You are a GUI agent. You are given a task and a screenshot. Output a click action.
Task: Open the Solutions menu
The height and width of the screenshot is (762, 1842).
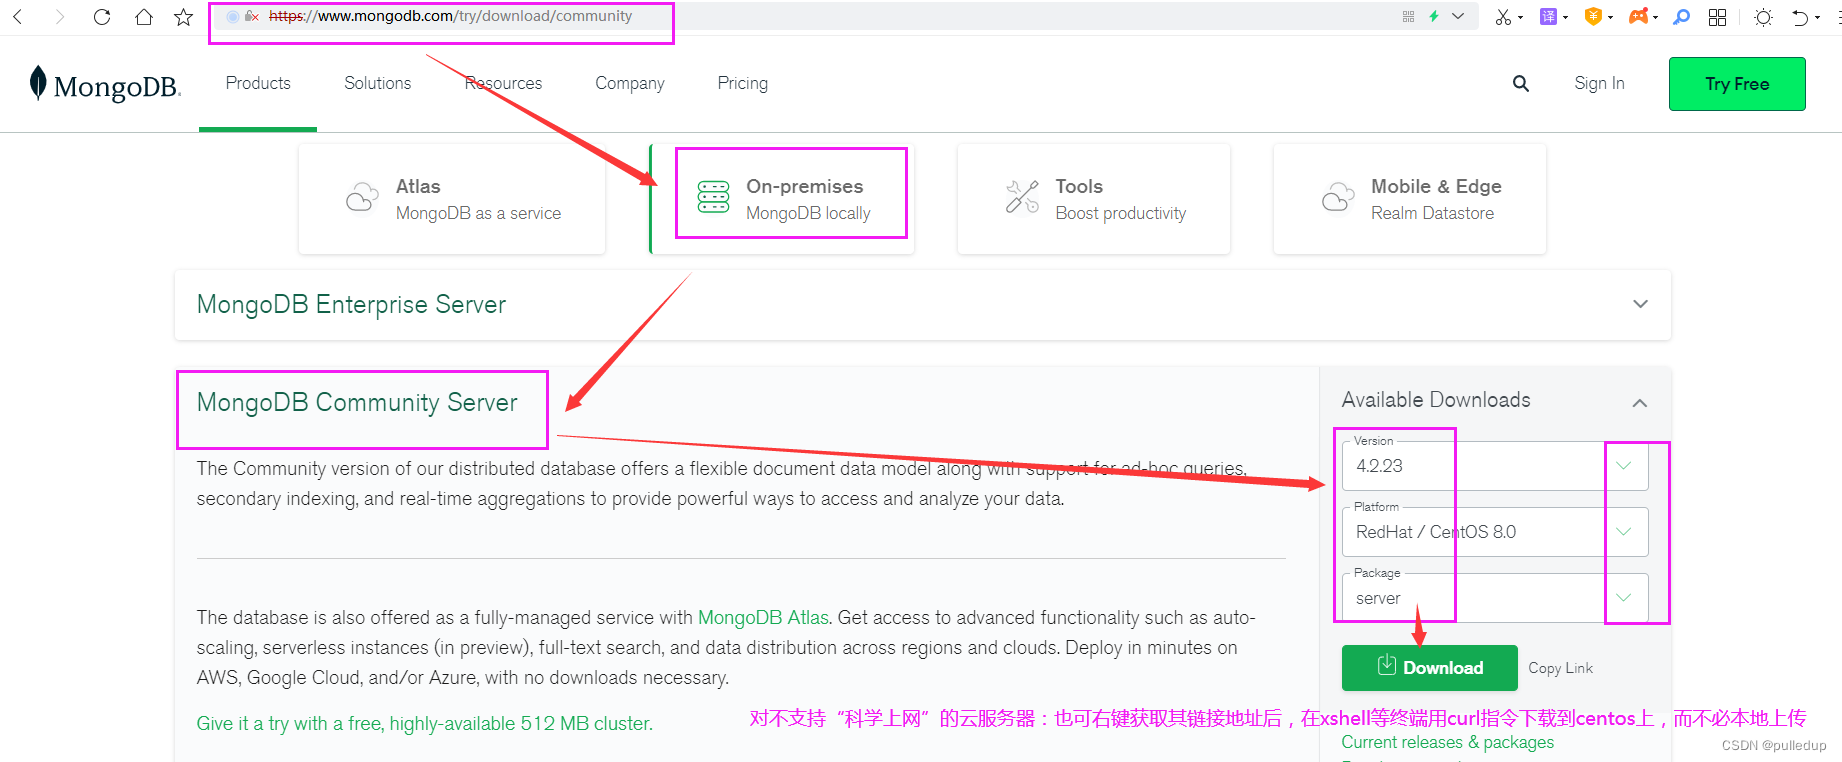pos(378,83)
